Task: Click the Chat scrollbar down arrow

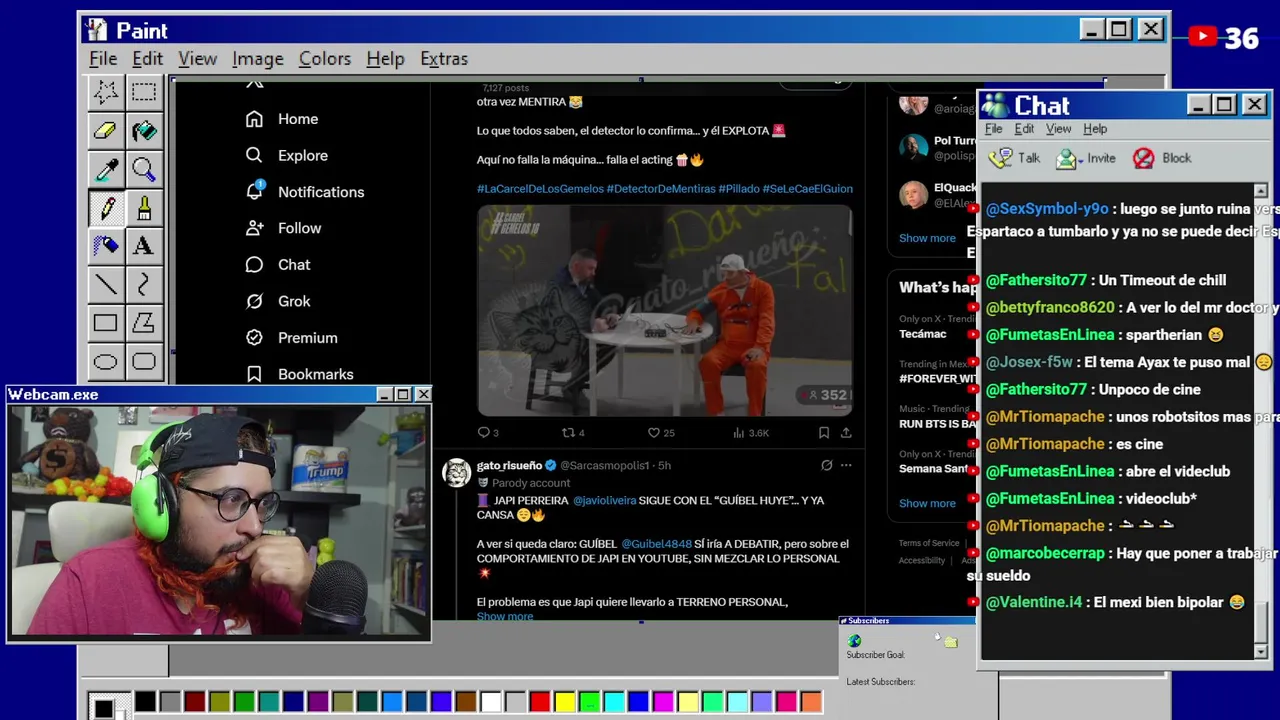Action: pyautogui.click(x=1261, y=651)
